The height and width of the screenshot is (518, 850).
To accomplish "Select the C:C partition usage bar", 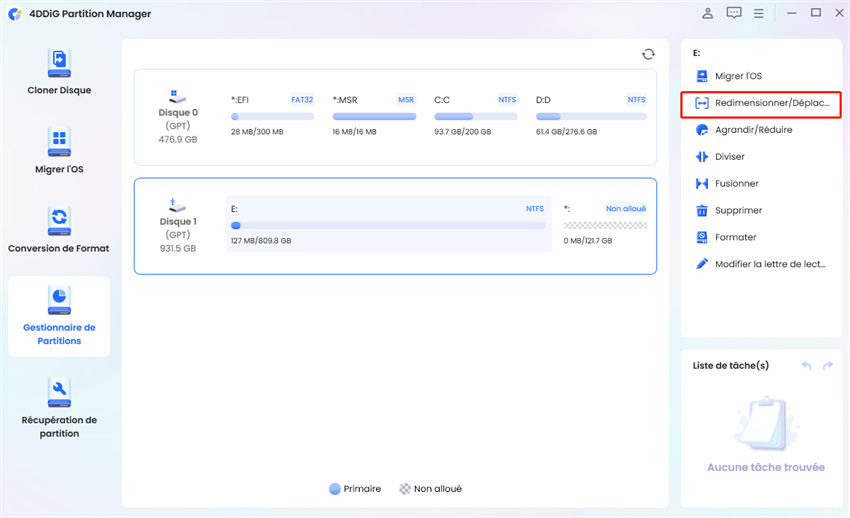I will pyautogui.click(x=476, y=116).
